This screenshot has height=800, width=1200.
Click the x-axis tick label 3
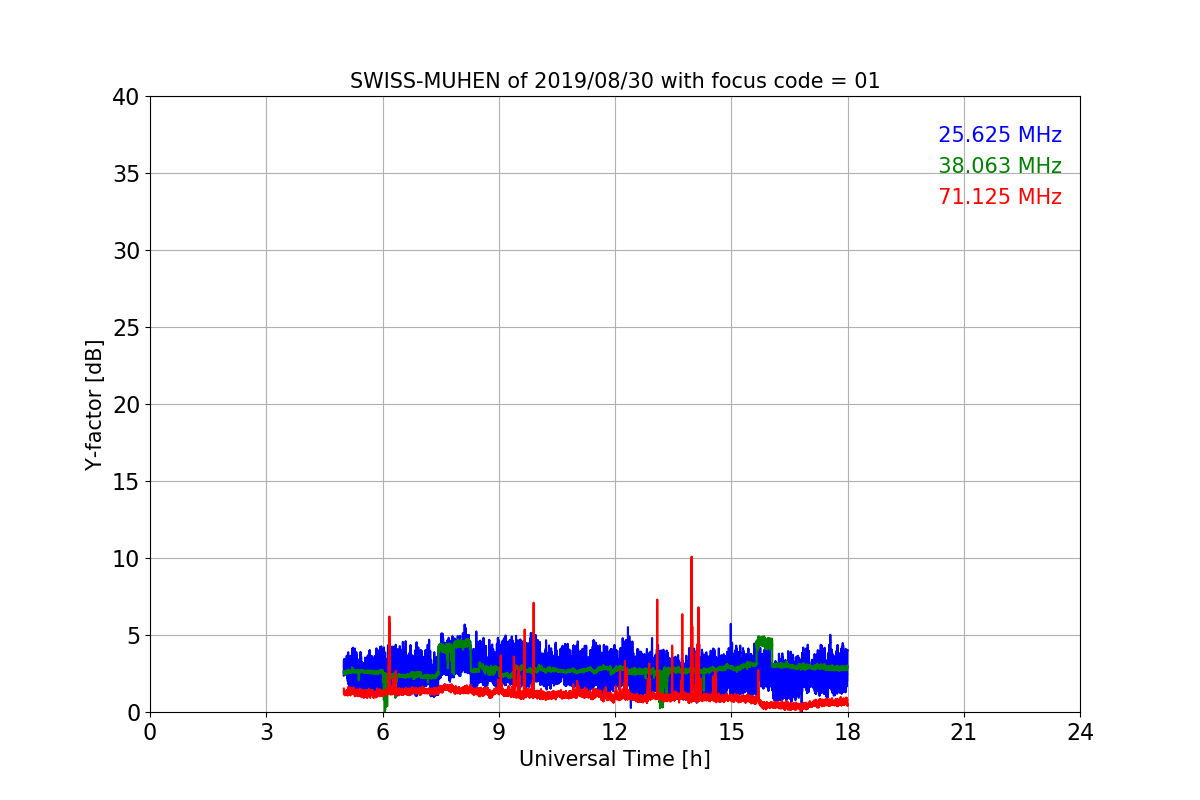[x=266, y=732]
